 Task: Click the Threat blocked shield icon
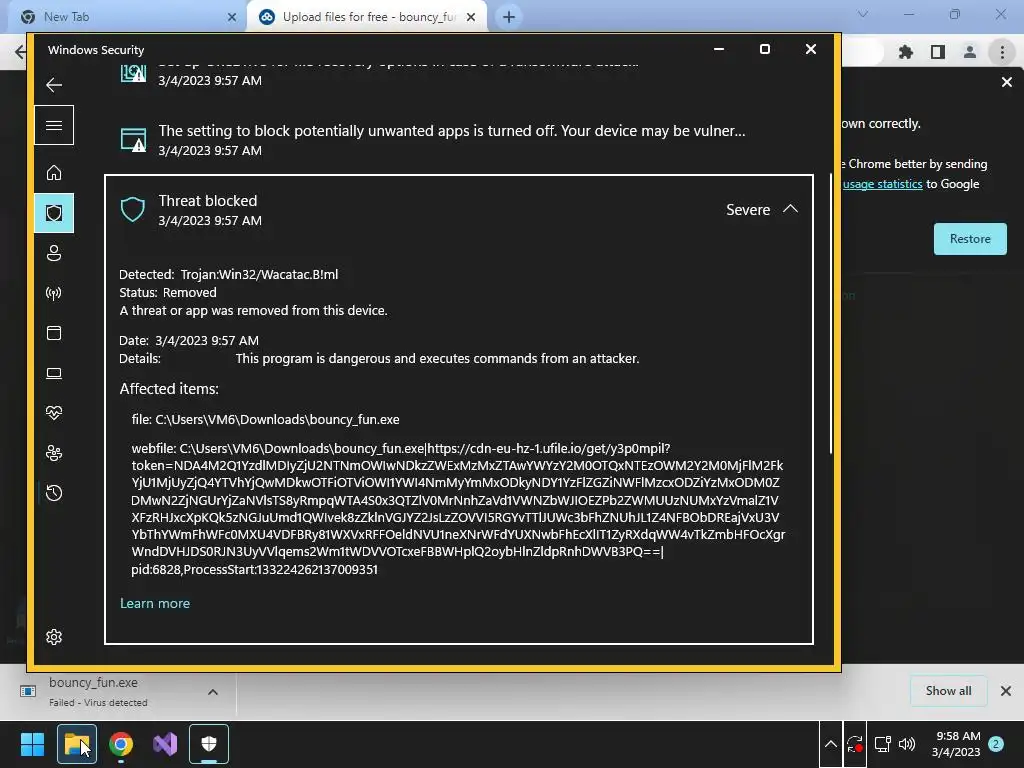tap(133, 210)
